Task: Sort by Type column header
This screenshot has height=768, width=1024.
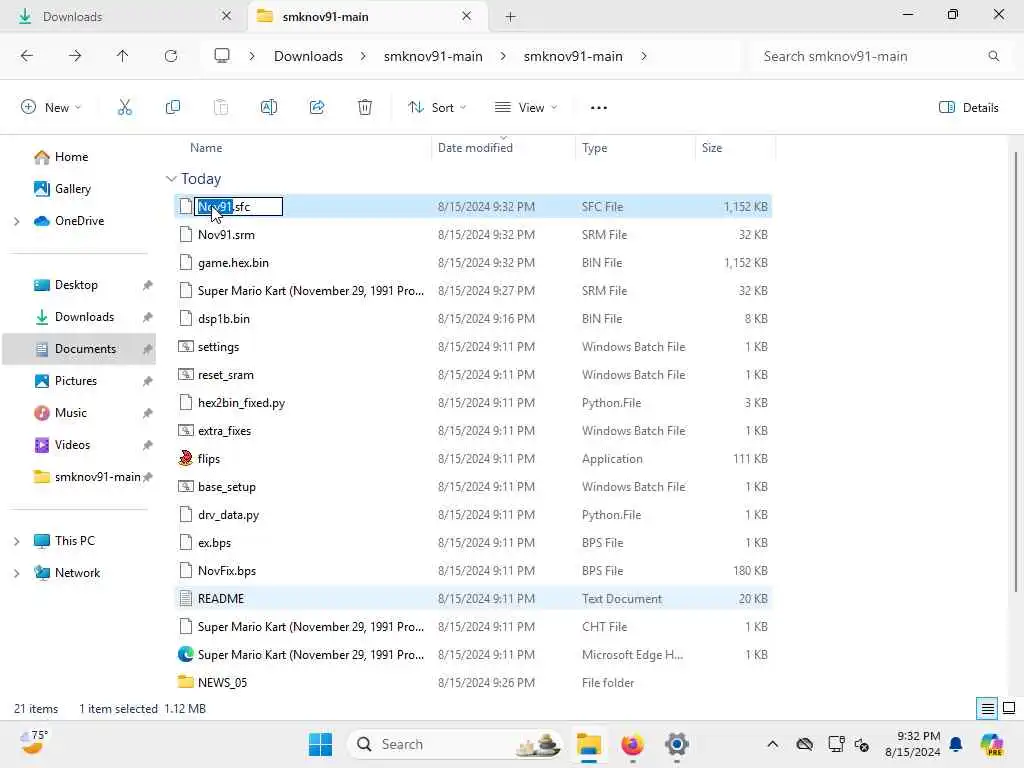Action: point(594,148)
